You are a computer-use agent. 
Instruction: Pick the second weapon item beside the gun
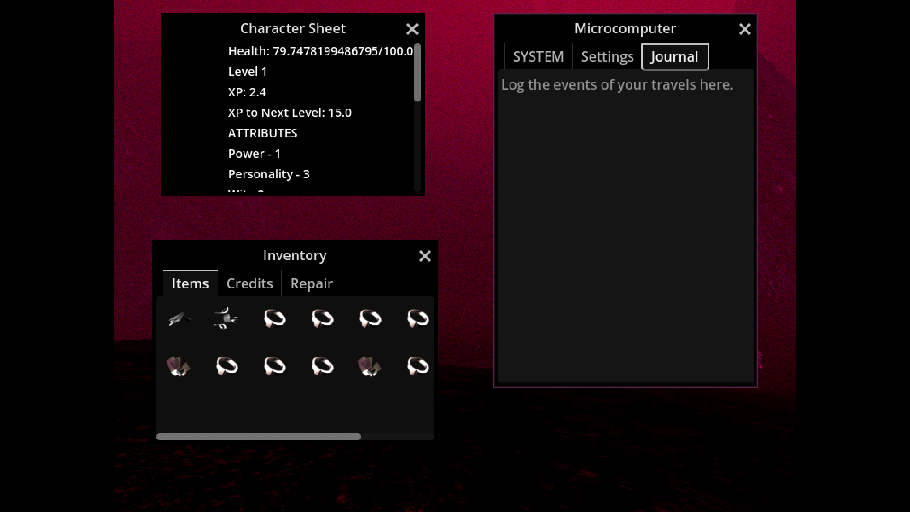(226, 319)
